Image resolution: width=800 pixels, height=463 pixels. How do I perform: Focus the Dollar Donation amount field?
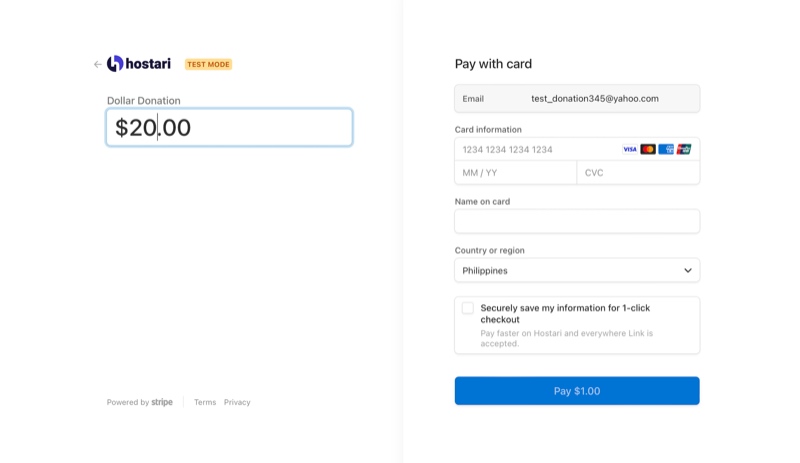[x=229, y=127]
